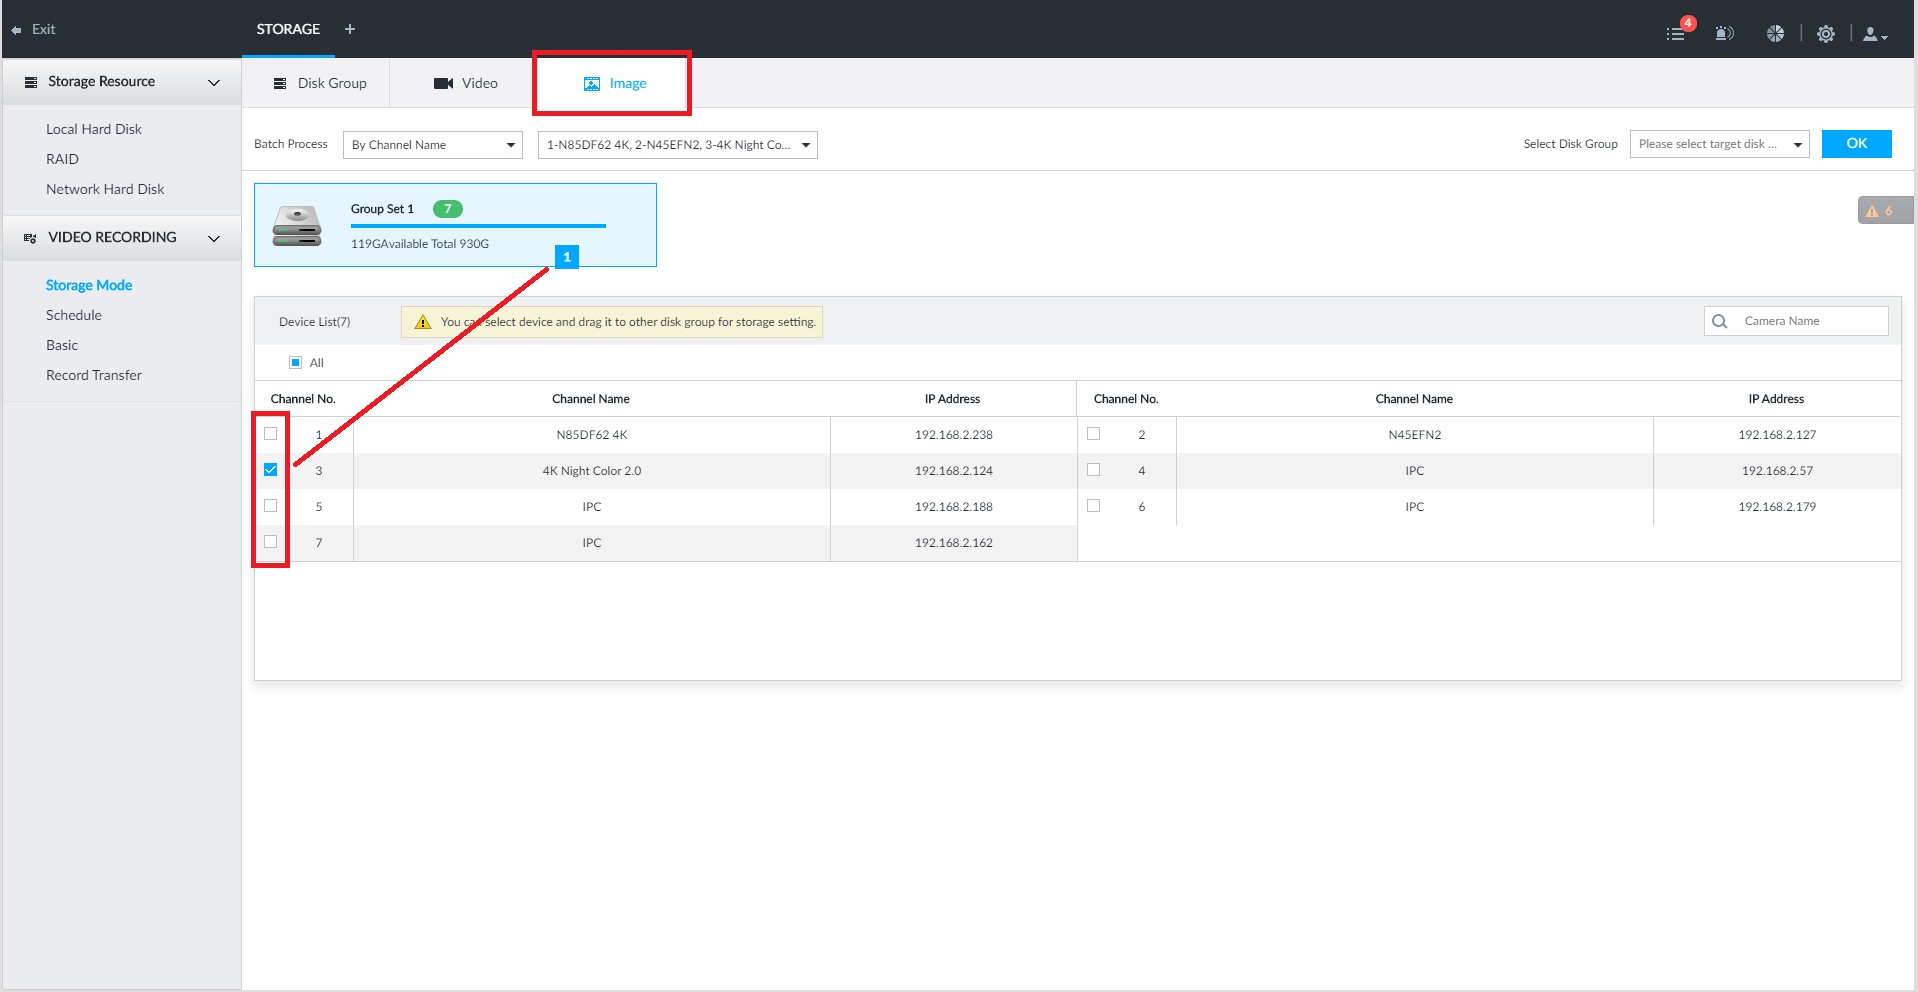Image resolution: width=1918 pixels, height=992 pixels.
Task: Open settings via the gear icon
Action: 1826,33
